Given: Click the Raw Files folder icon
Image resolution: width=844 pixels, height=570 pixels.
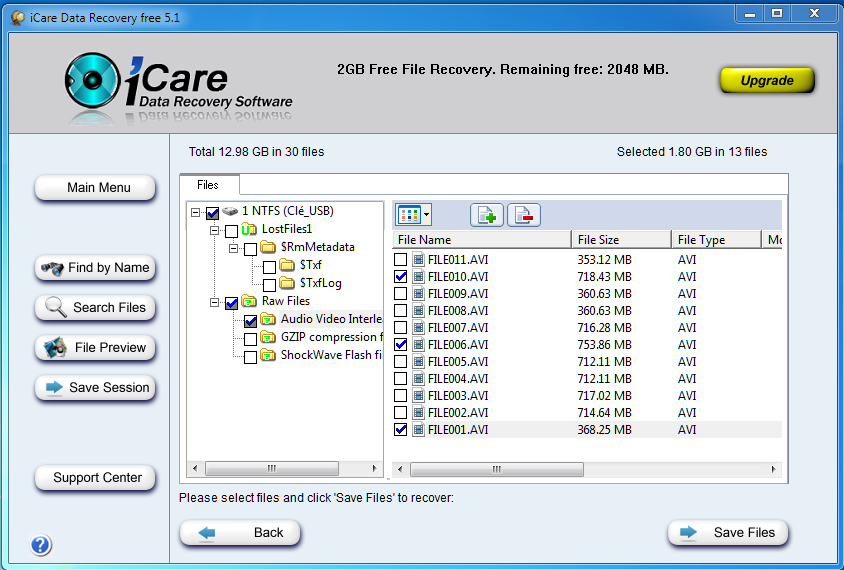Looking at the screenshot, I should pyautogui.click(x=249, y=301).
